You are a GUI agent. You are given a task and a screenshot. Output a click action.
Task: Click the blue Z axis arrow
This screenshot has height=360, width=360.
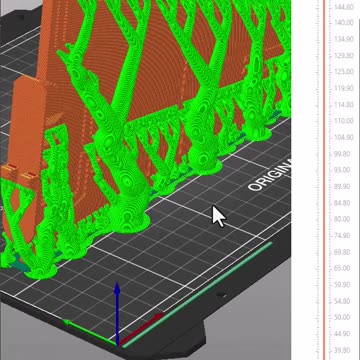coord(117,313)
